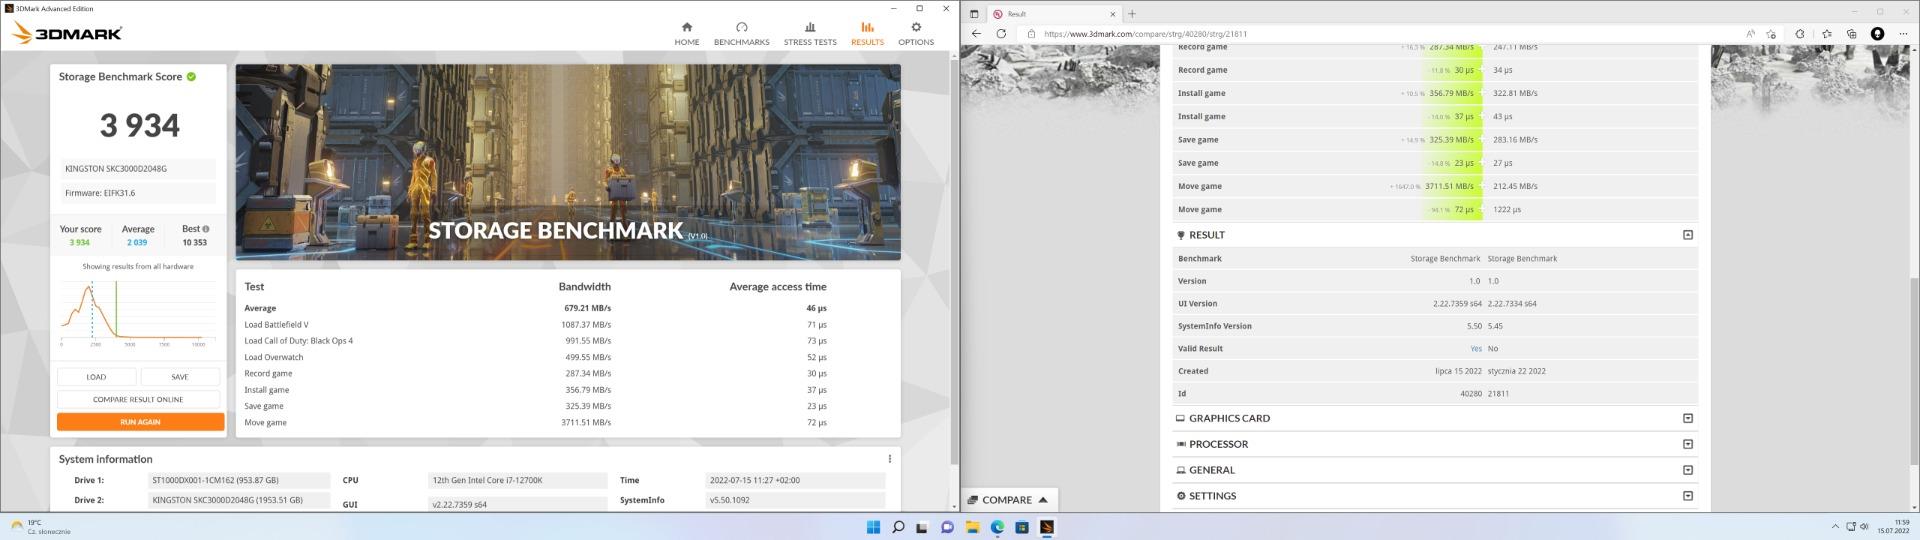The height and width of the screenshot is (540, 1920).
Task: Click the Load Battlefield V test row
Action: (535, 325)
